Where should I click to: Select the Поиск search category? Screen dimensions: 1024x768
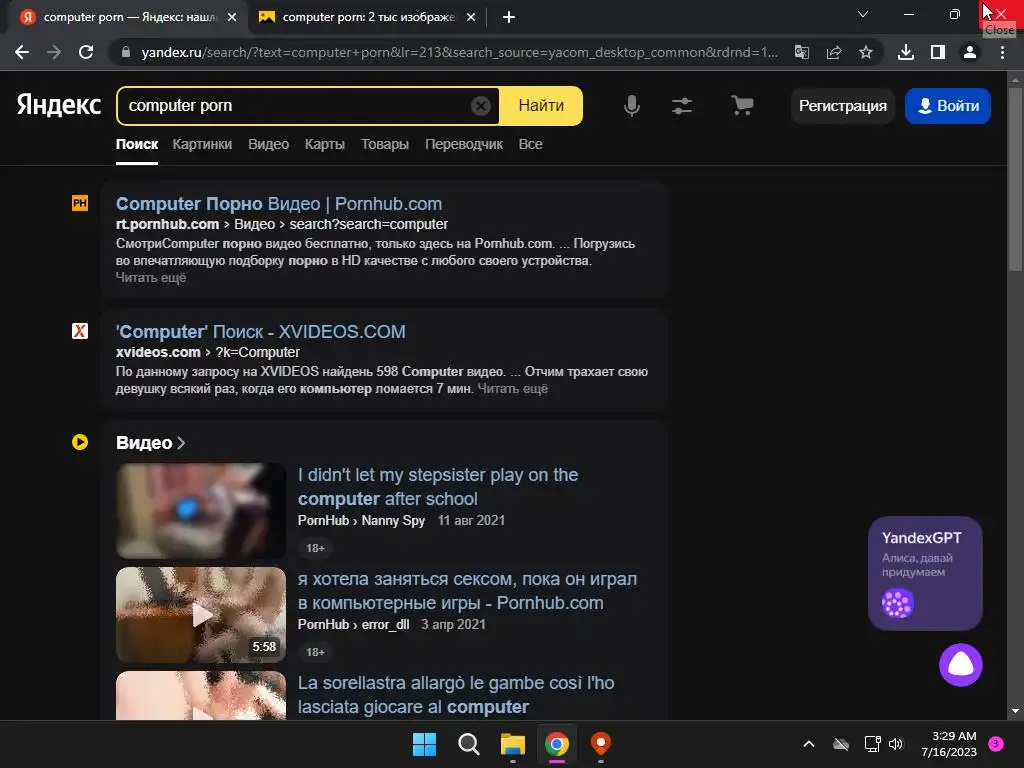(x=136, y=144)
